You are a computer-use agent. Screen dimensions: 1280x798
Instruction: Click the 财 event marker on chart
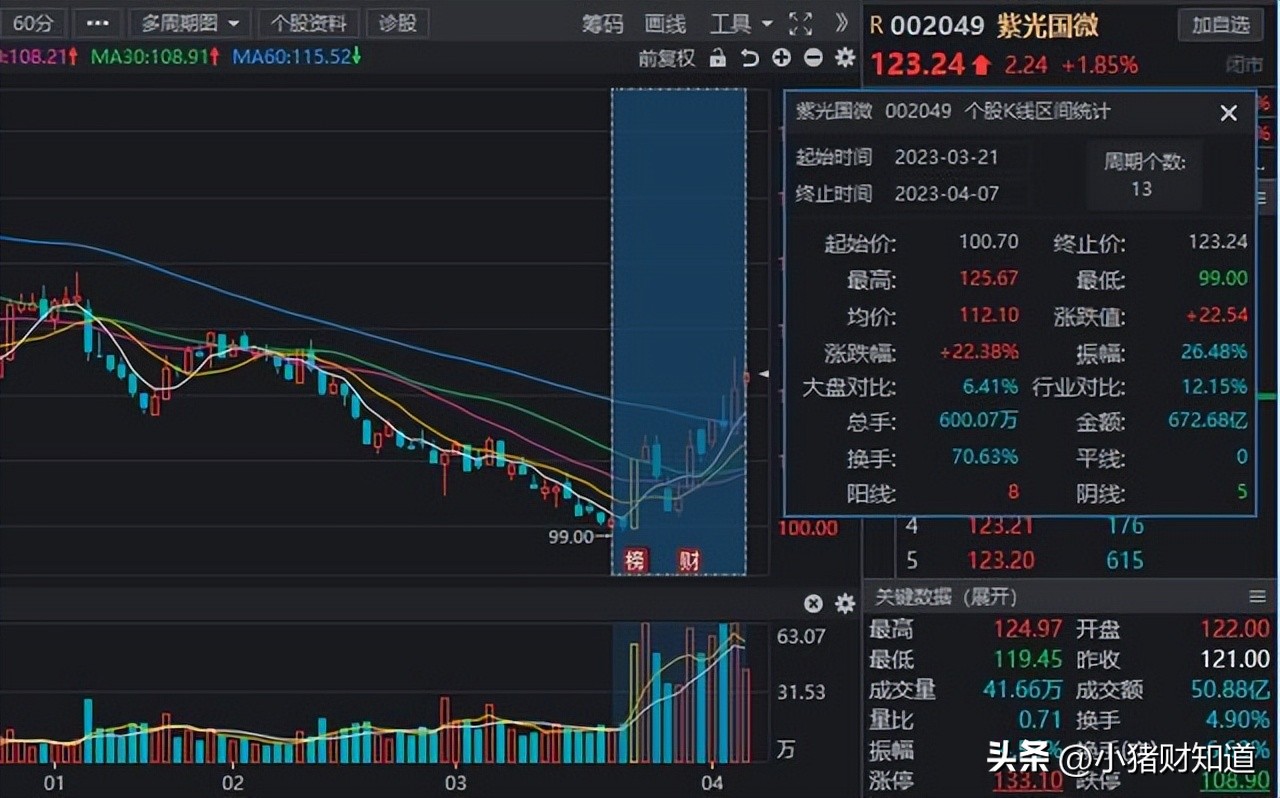tap(689, 560)
